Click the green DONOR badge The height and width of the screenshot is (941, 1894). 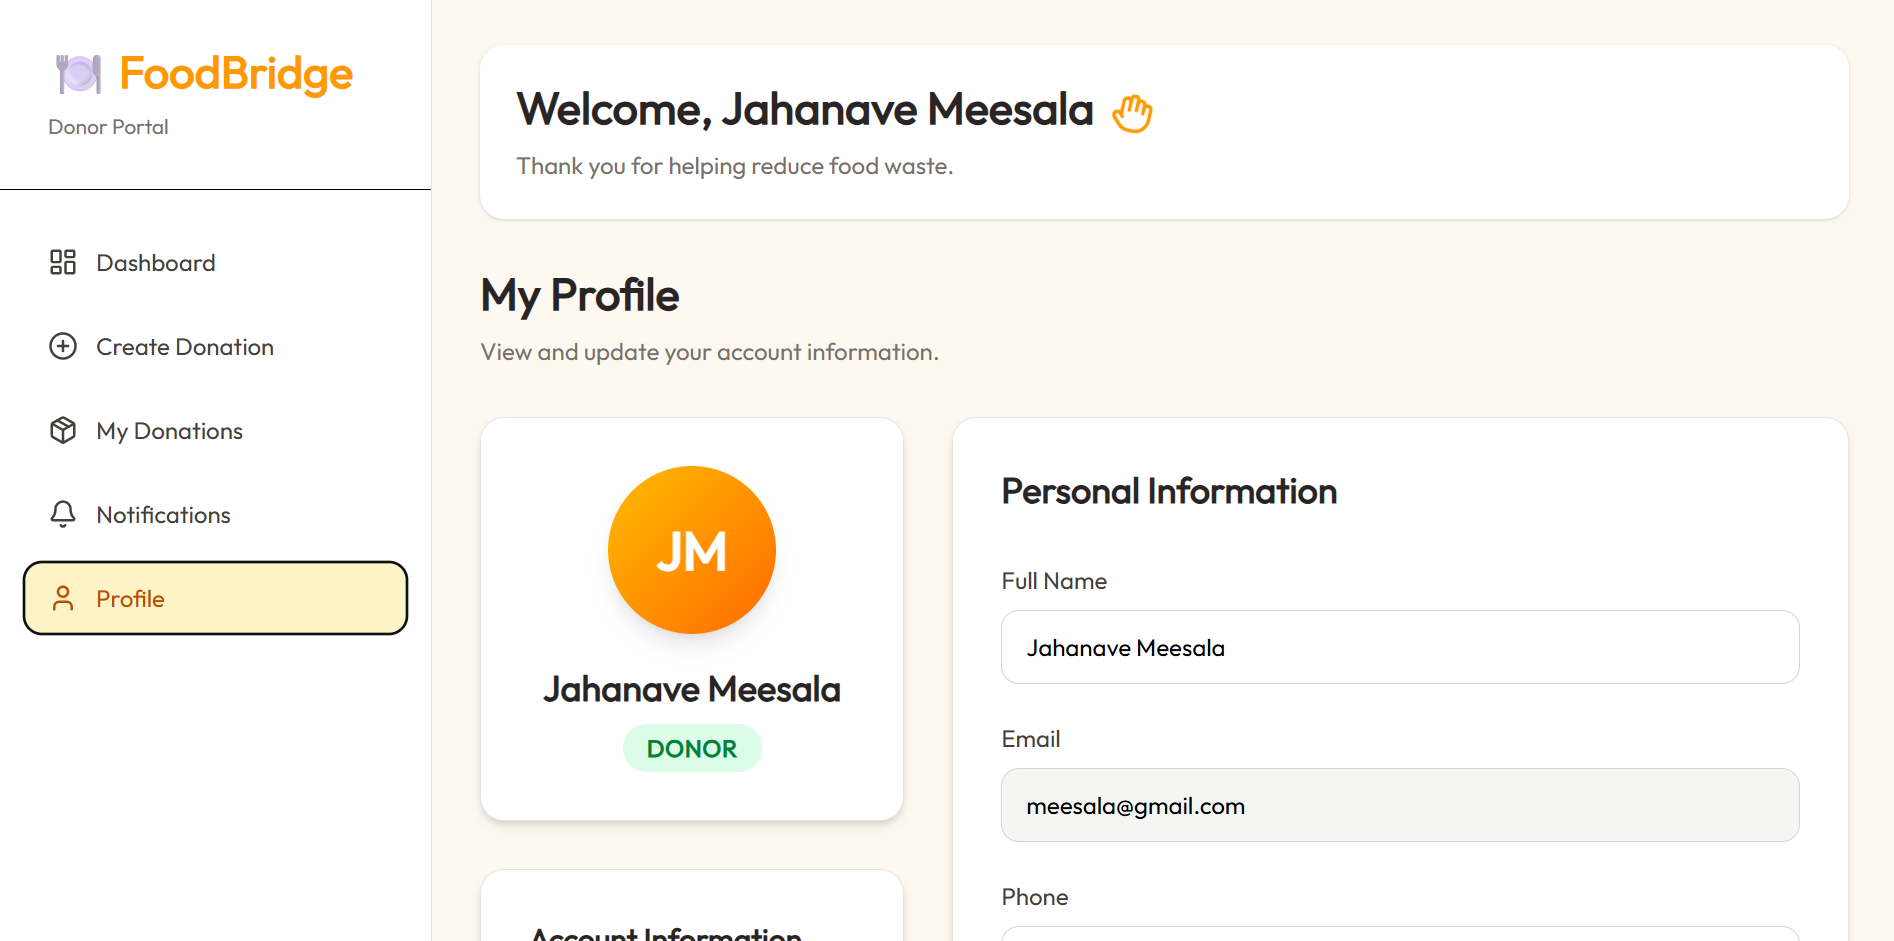click(692, 748)
